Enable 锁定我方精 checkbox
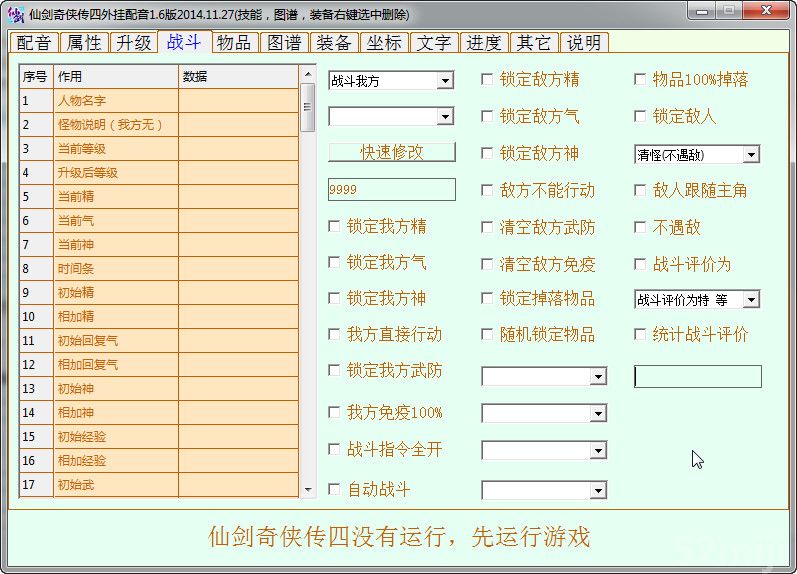This screenshot has height=574, width=797. tap(335, 227)
